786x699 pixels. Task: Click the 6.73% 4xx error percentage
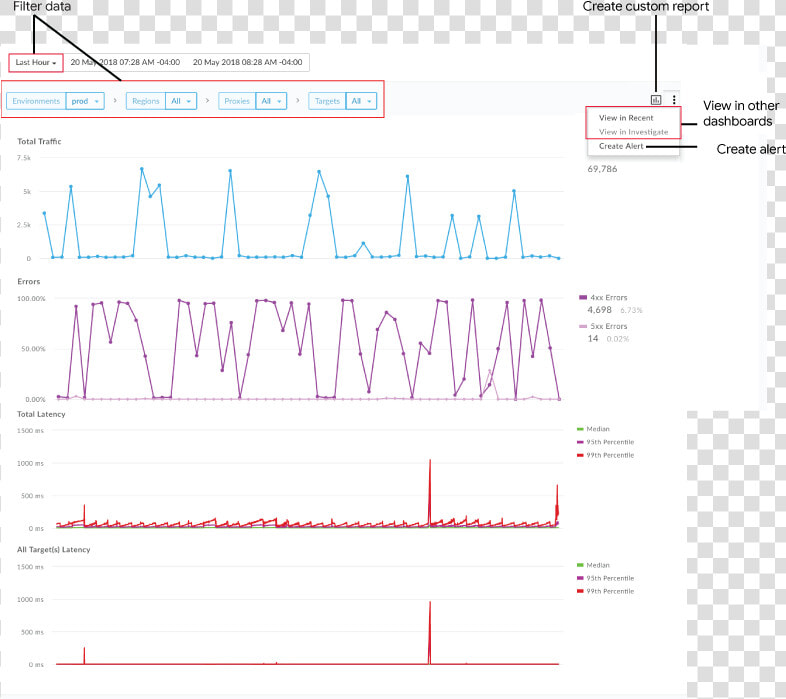631,310
